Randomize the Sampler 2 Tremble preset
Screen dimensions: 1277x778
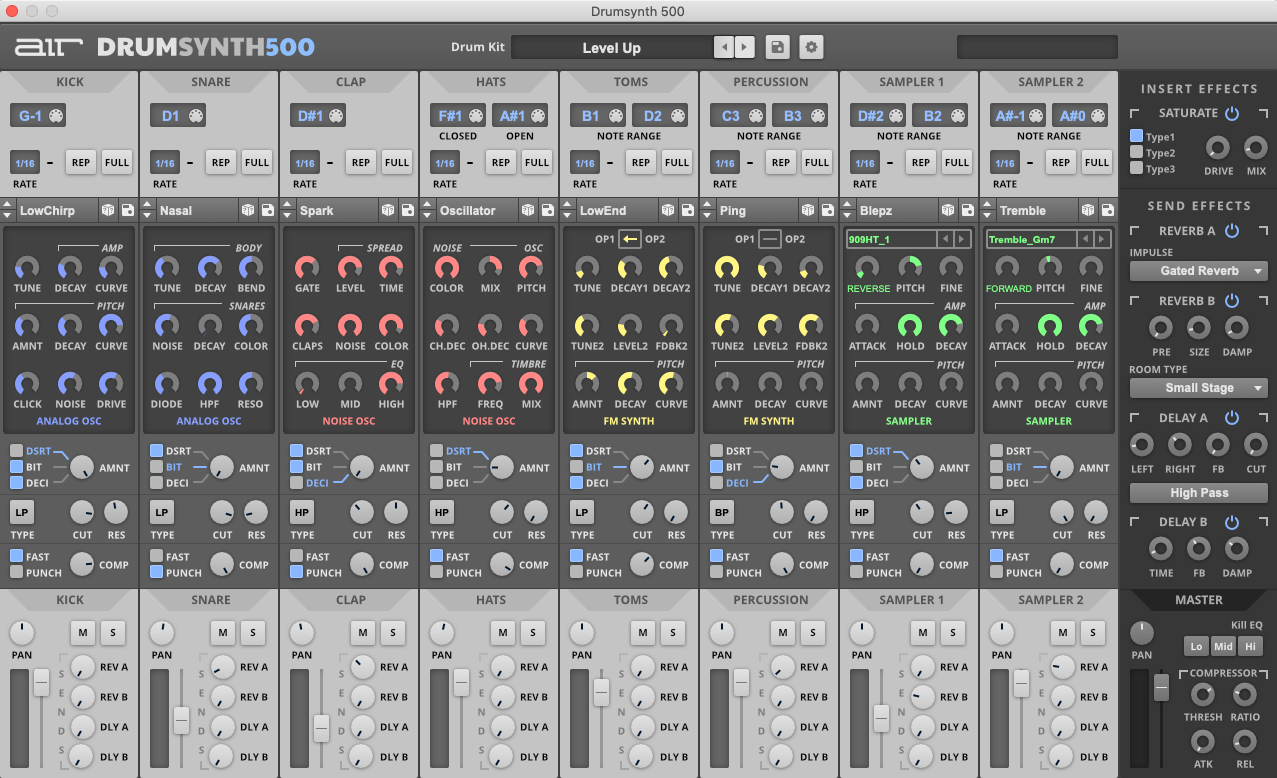coord(1087,210)
